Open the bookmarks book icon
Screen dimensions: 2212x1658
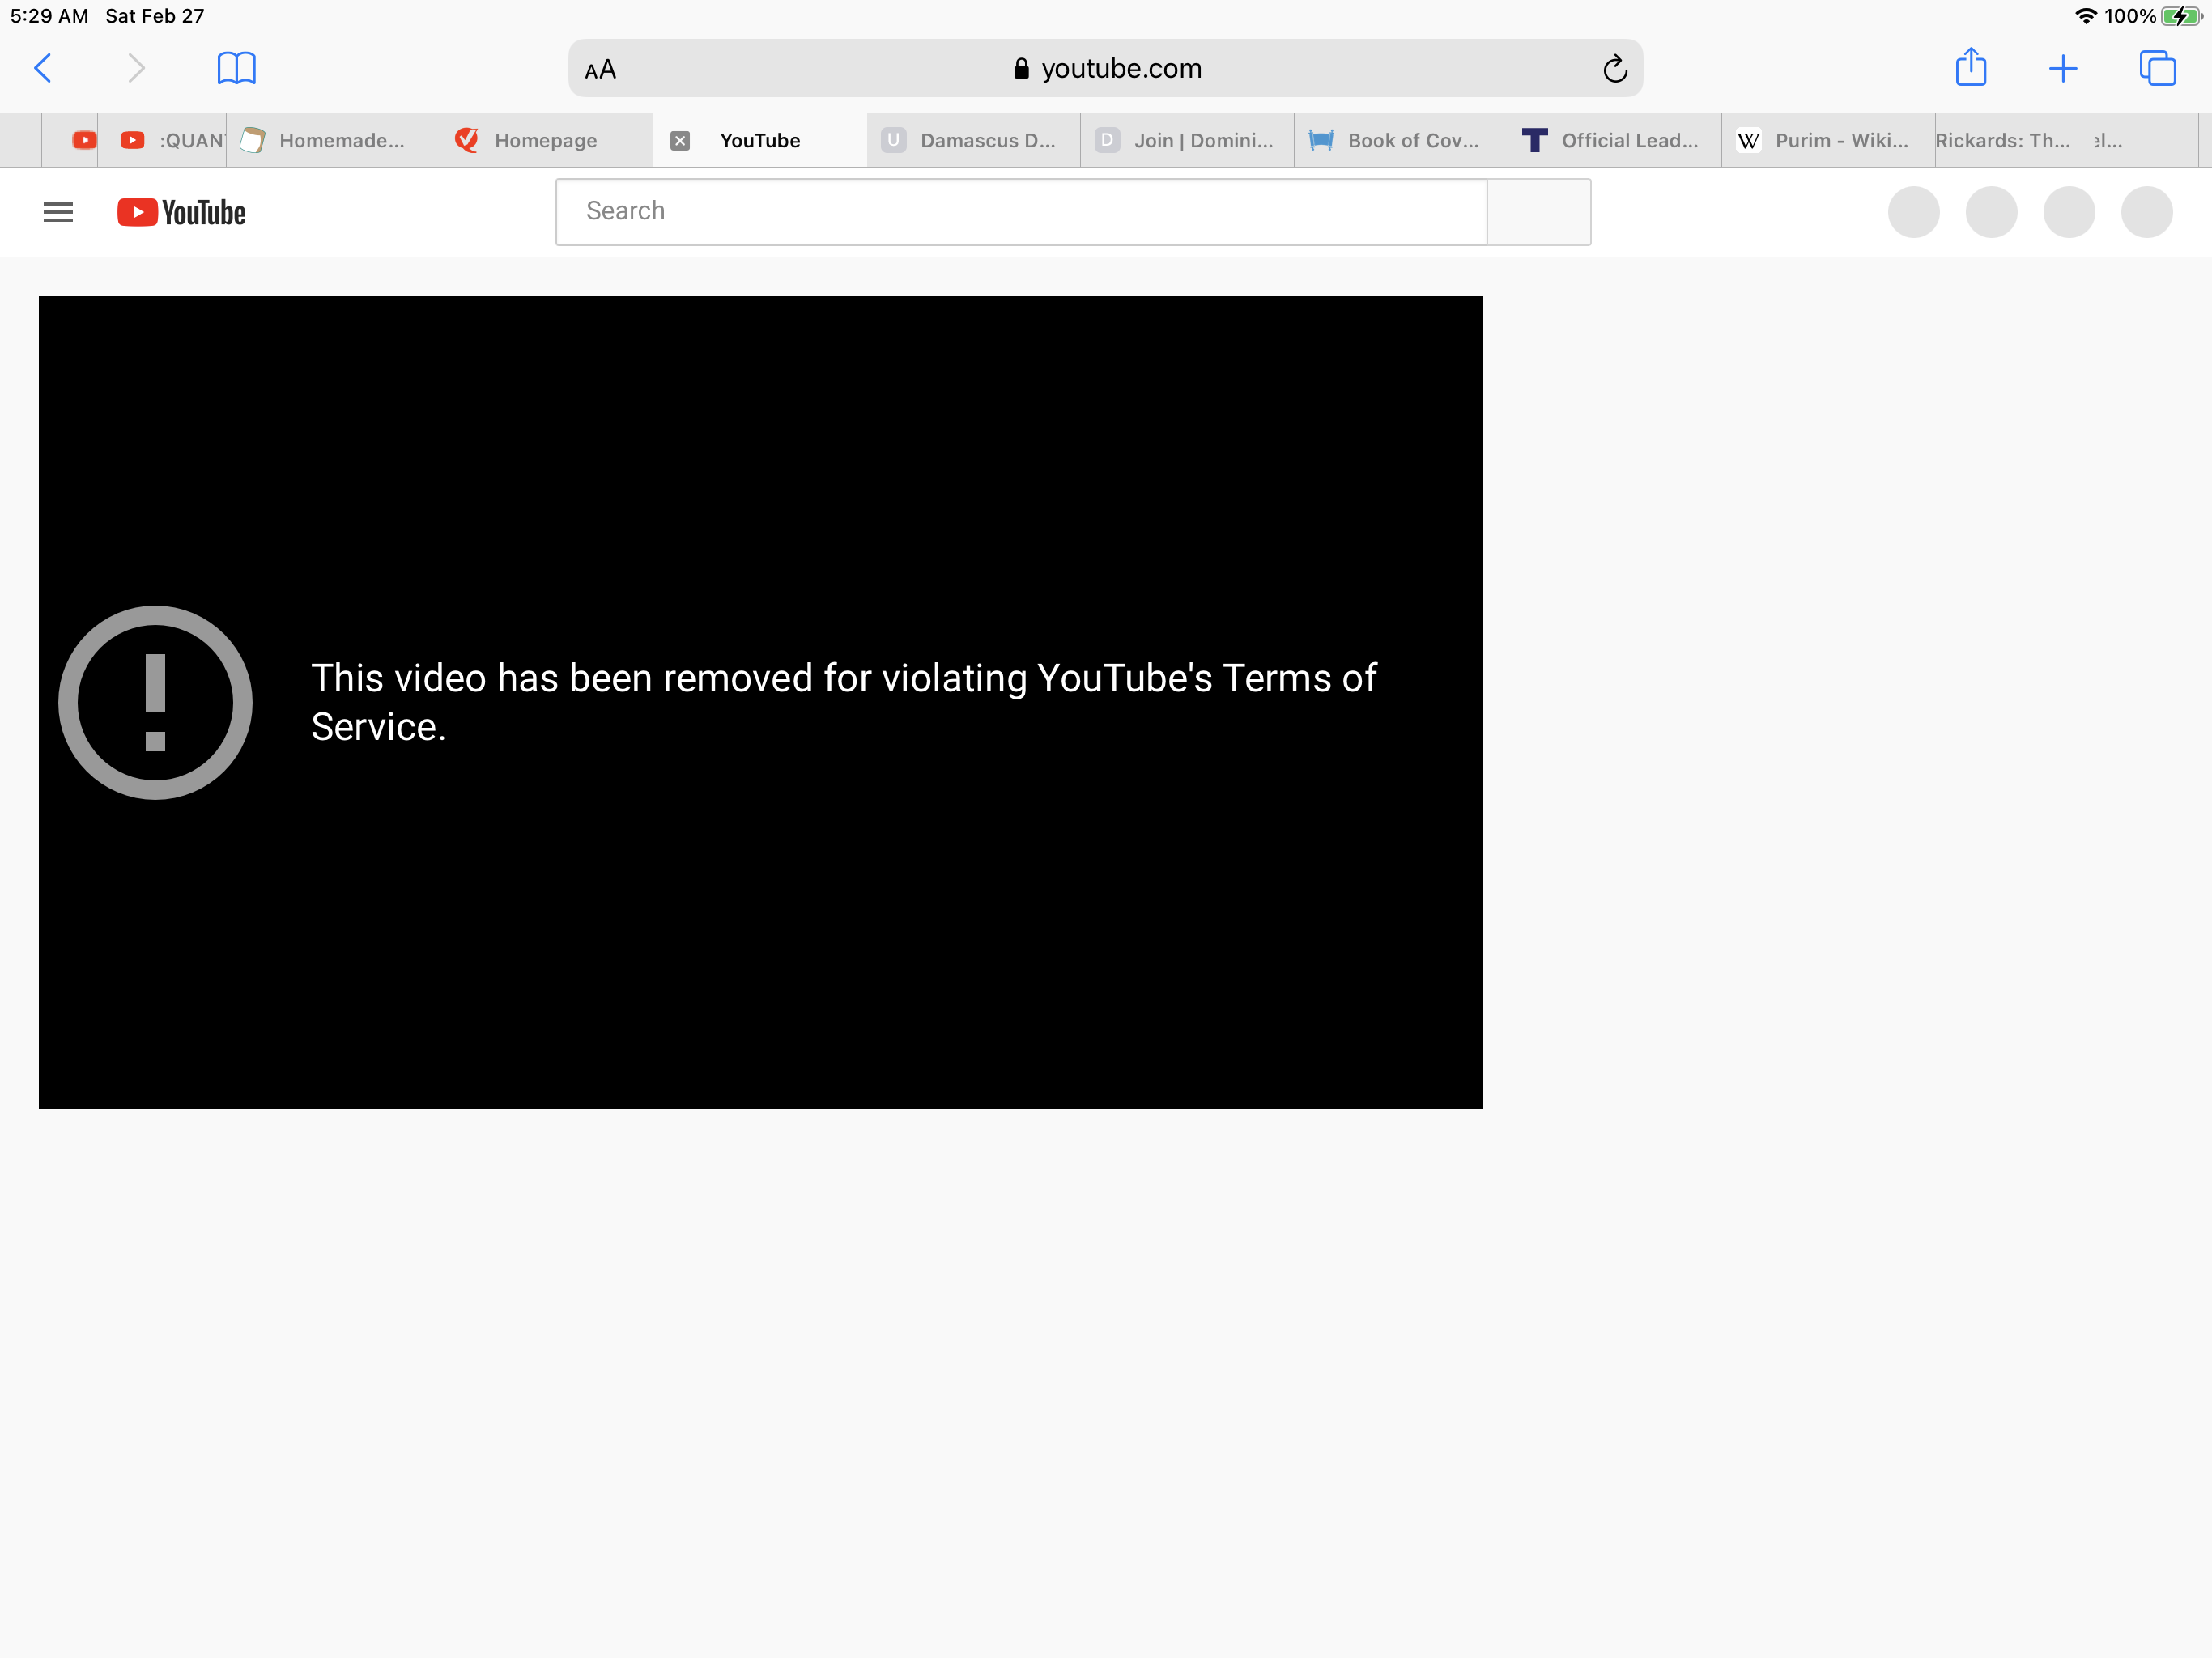coord(236,68)
